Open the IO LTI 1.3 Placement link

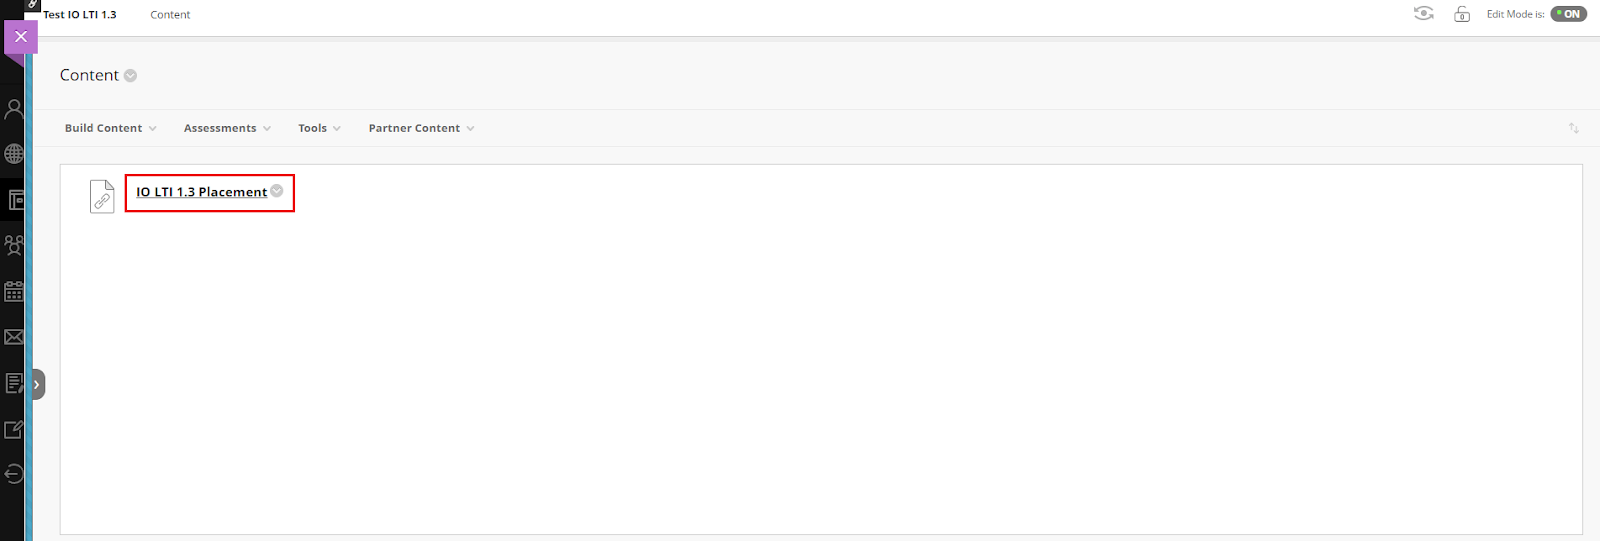(202, 192)
